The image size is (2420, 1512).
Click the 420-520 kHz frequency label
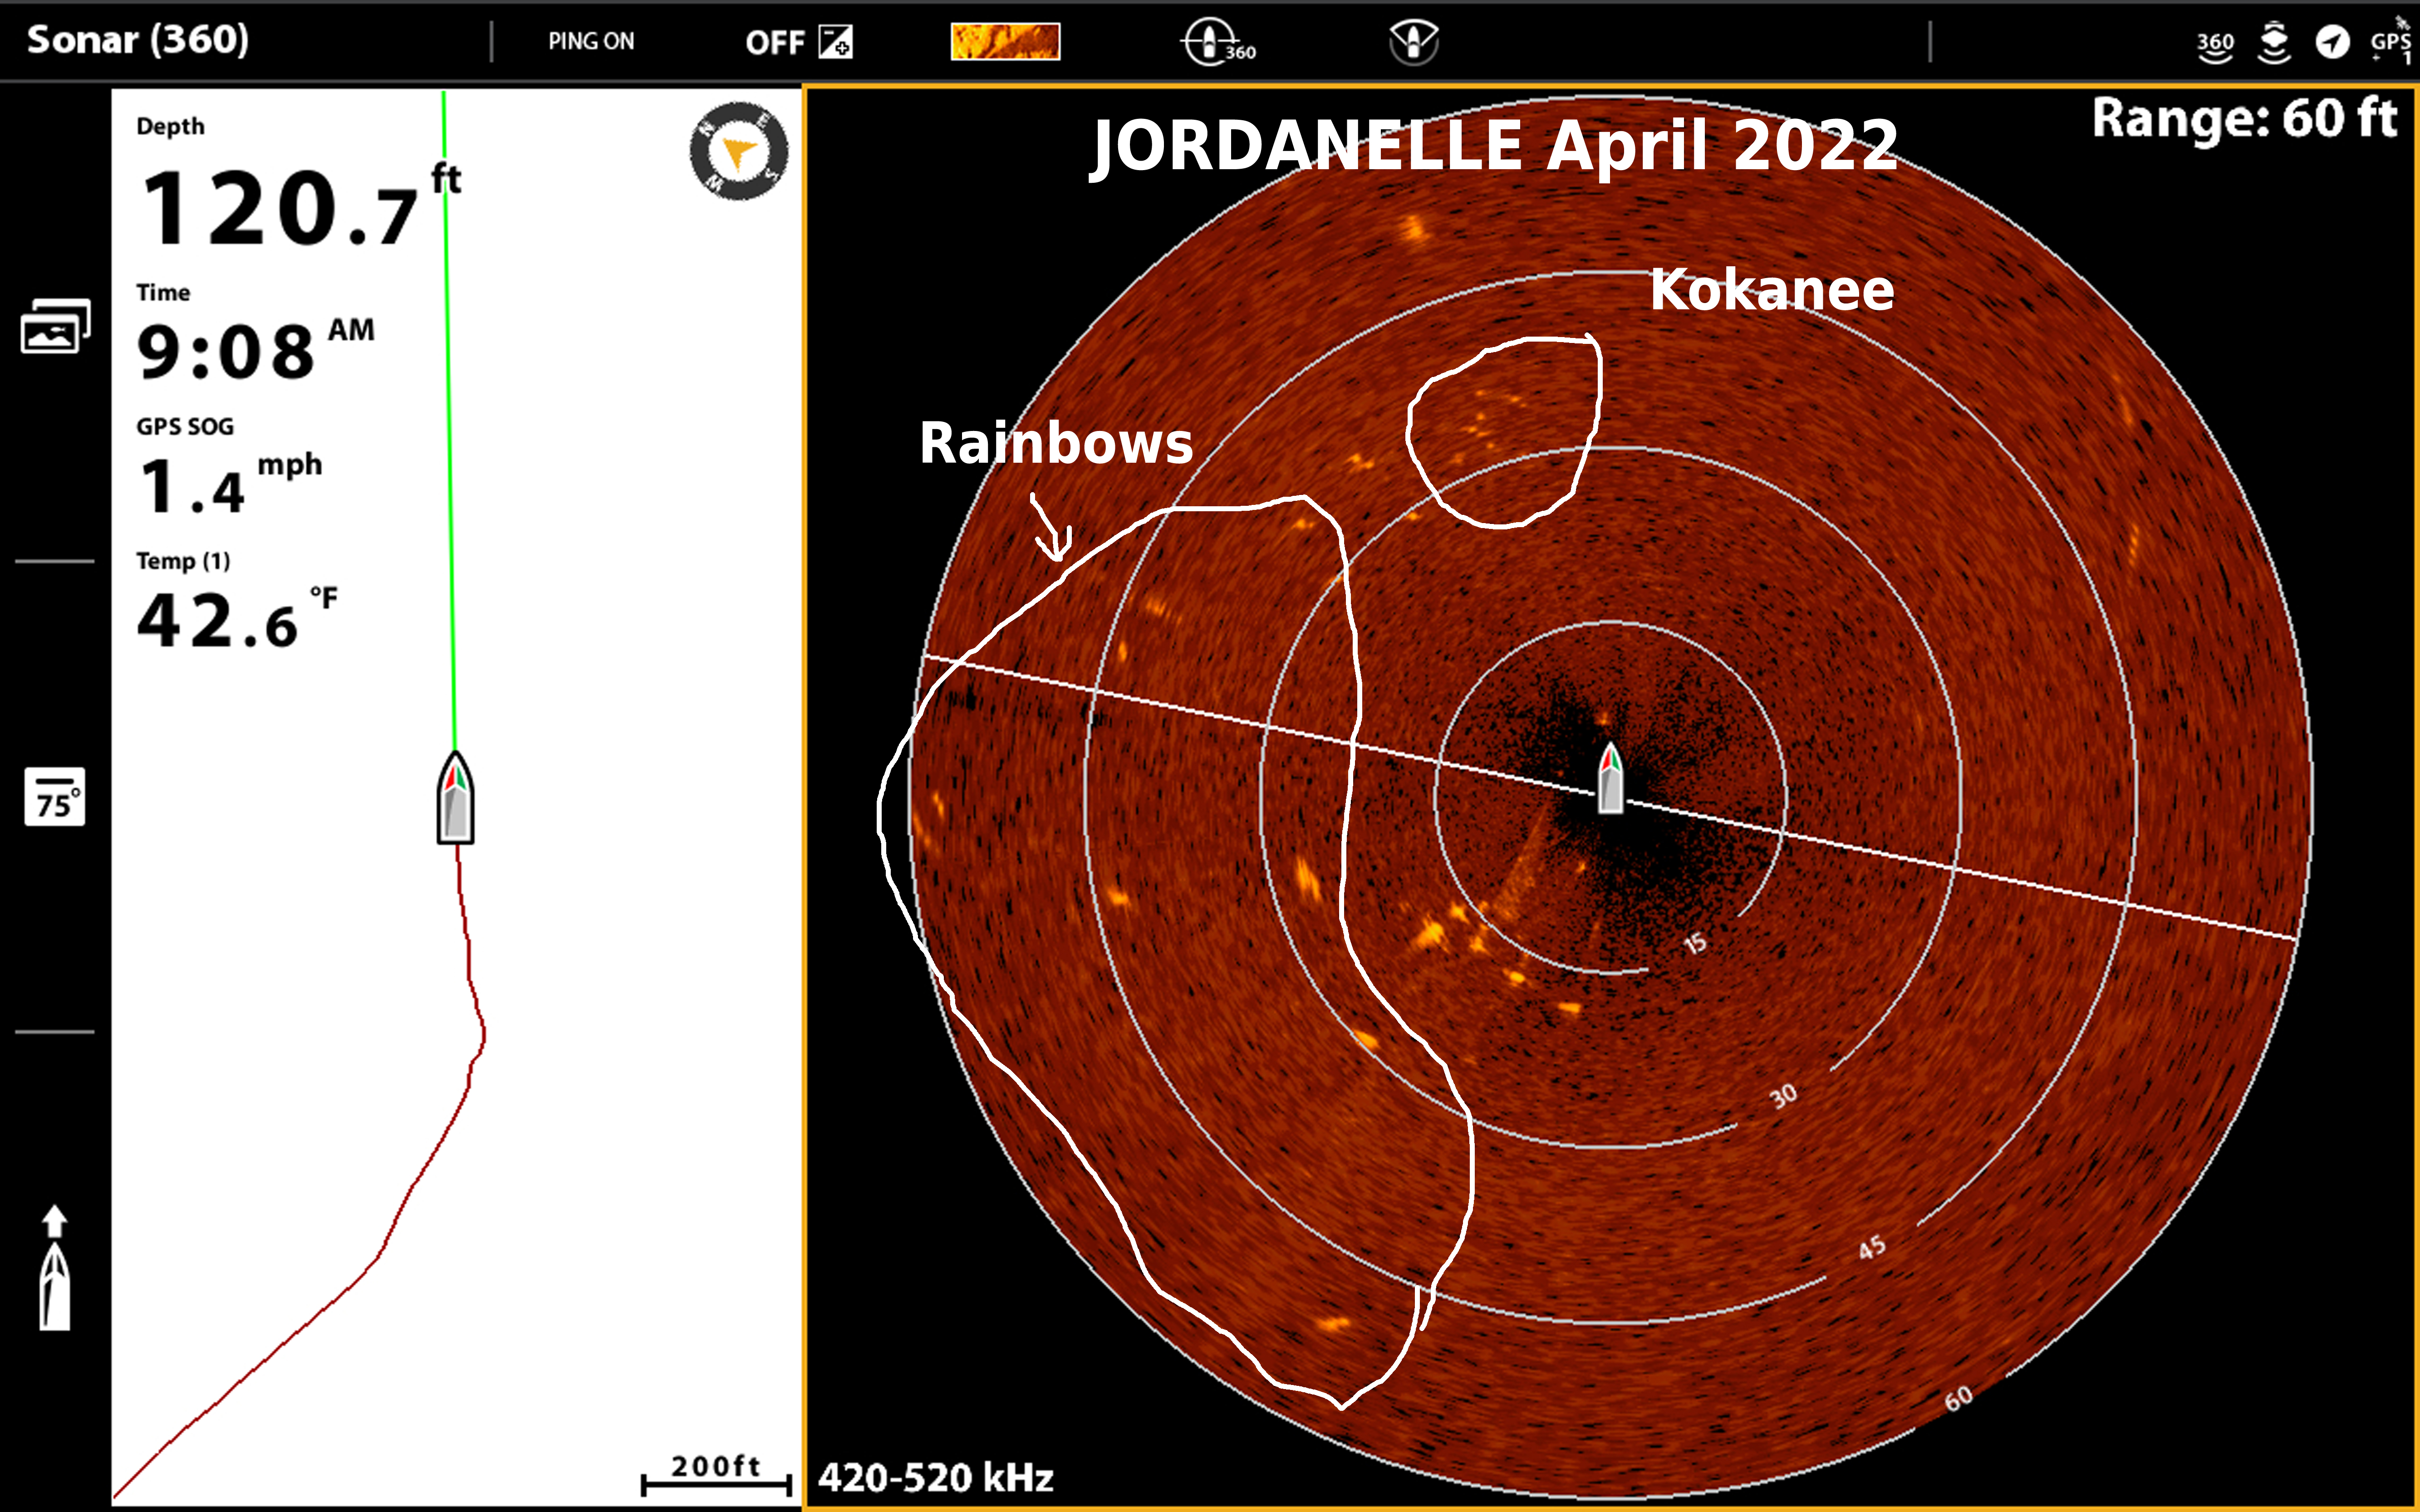pyautogui.click(x=936, y=1477)
